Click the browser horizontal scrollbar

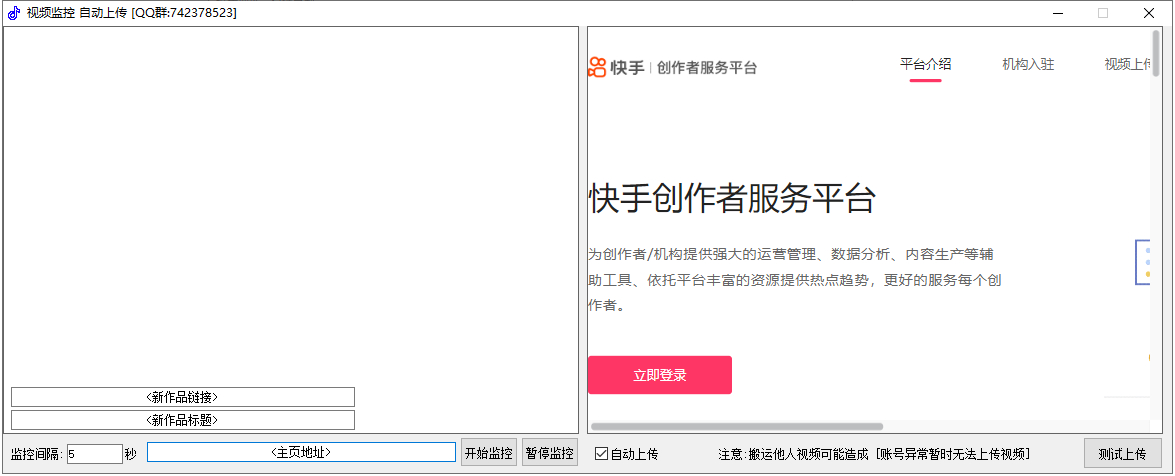click(737, 427)
